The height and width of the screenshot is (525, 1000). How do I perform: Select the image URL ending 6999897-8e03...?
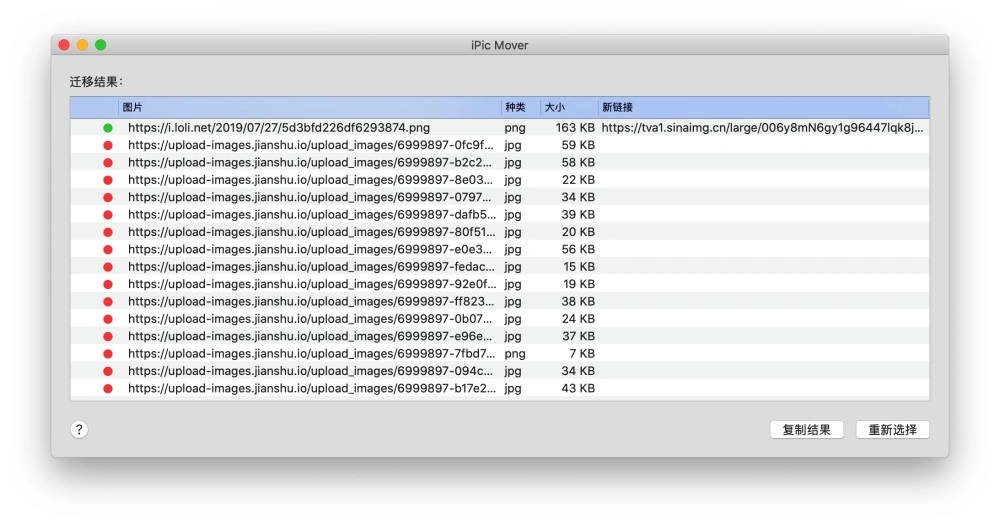[x=310, y=180]
